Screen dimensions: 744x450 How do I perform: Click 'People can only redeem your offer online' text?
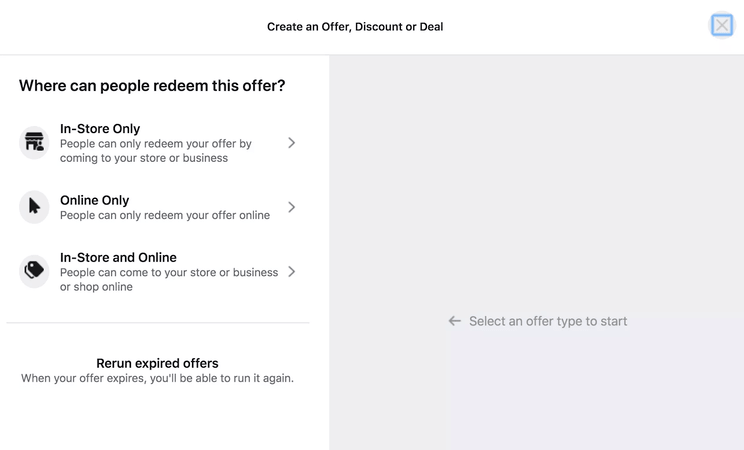coord(165,215)
